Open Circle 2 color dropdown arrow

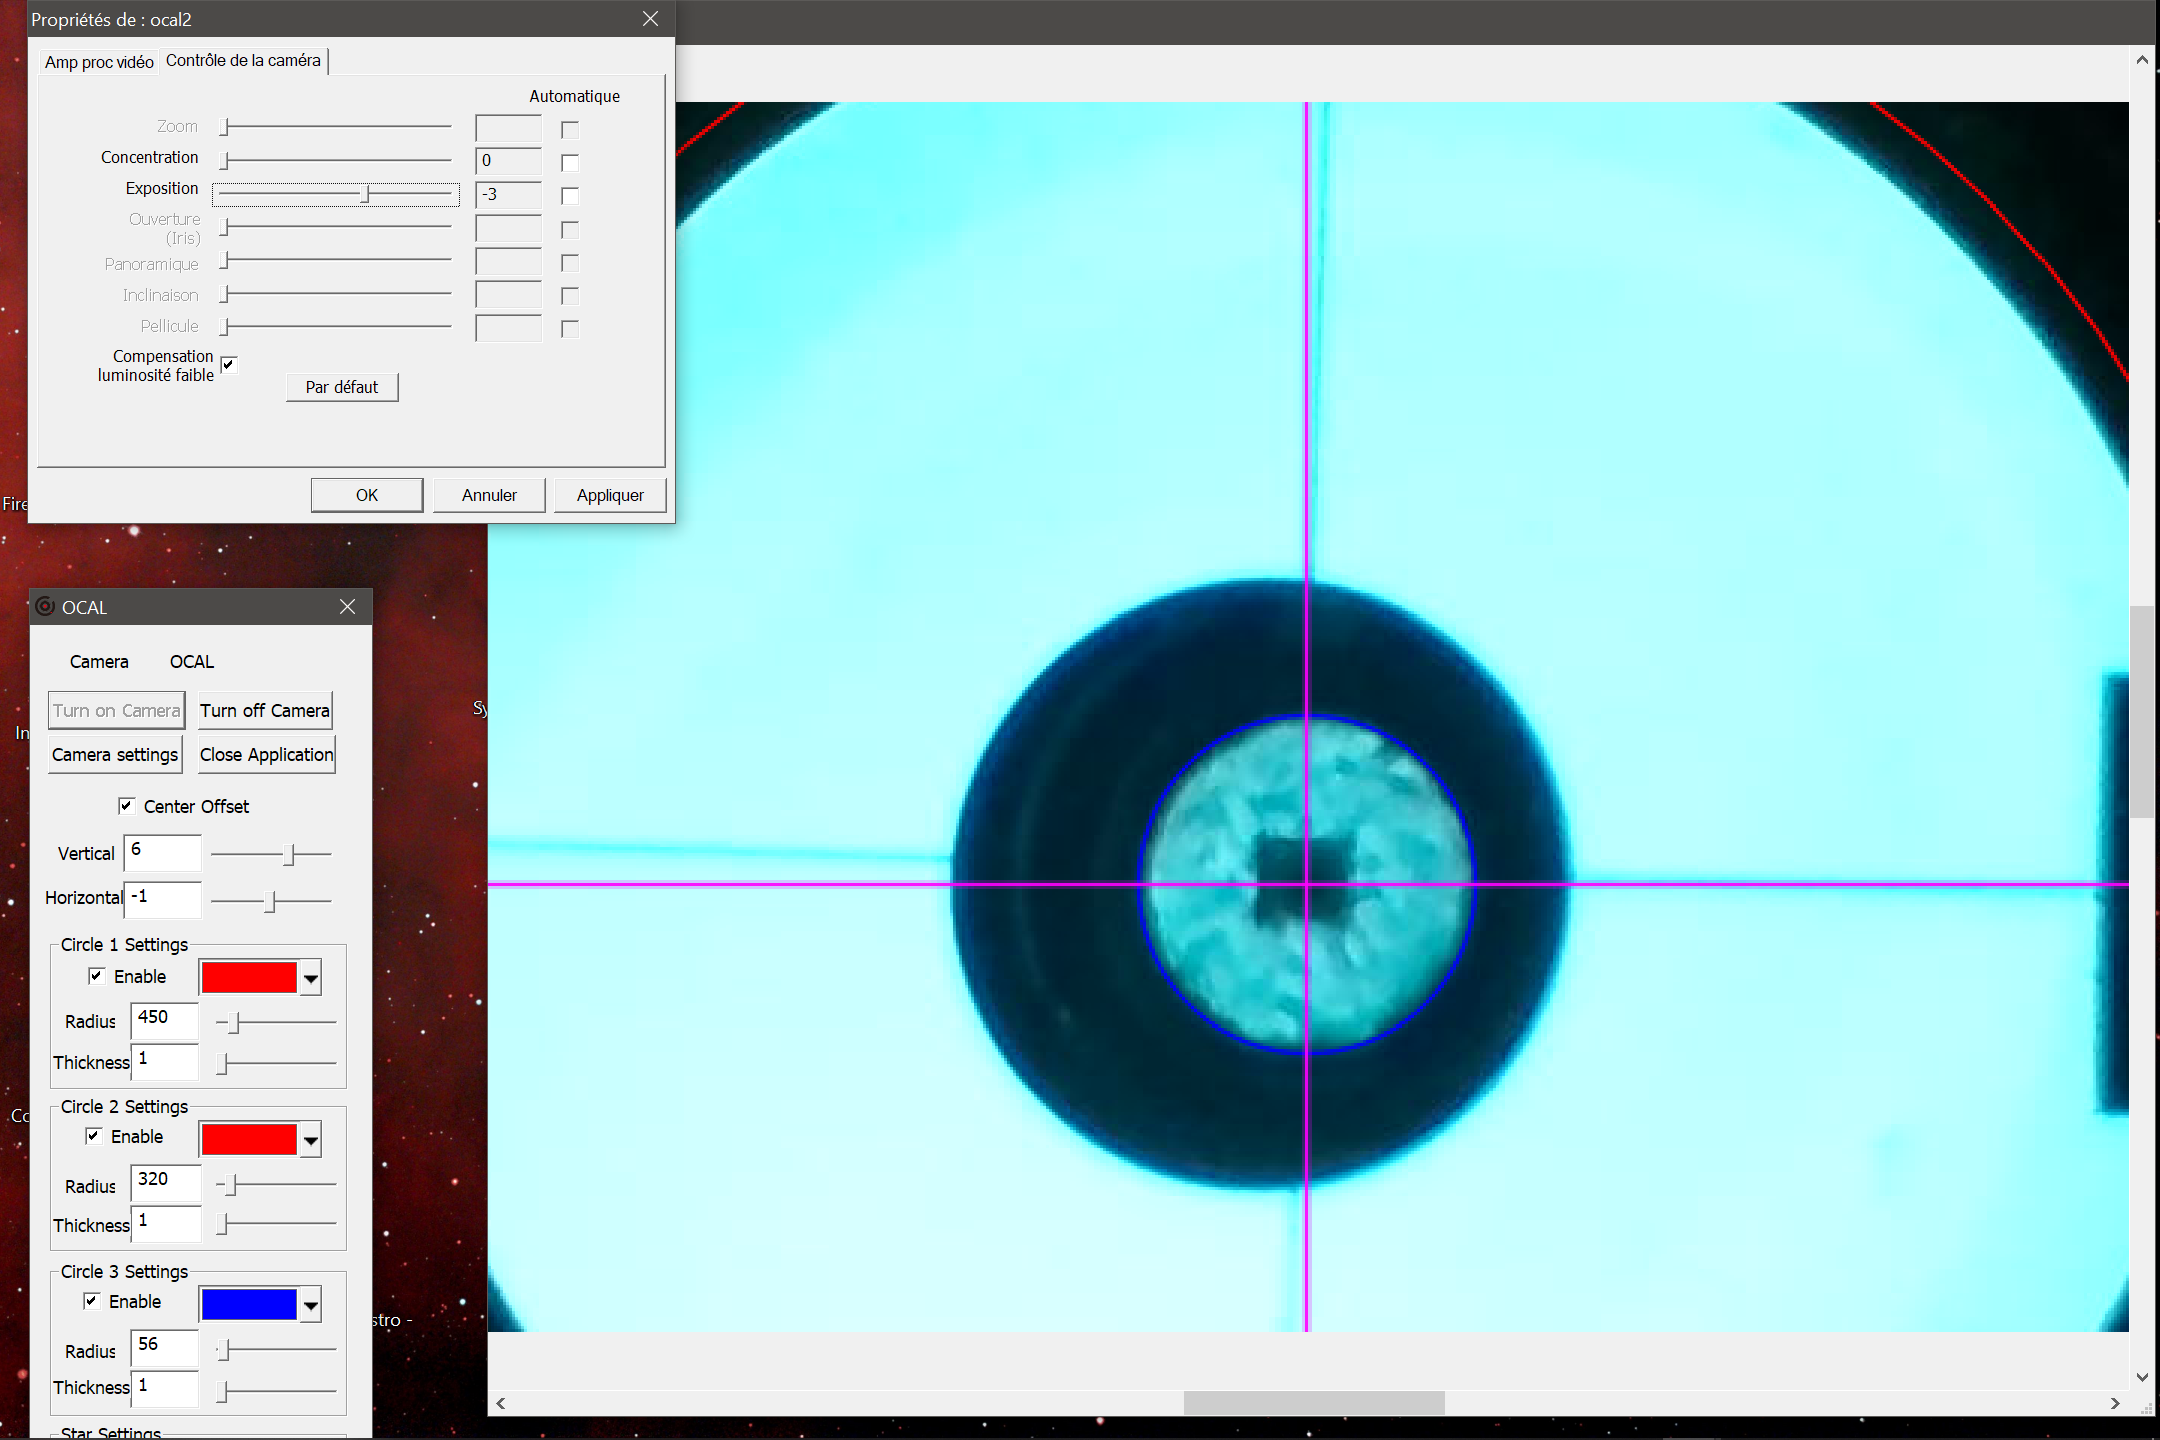pos(311,1140)
